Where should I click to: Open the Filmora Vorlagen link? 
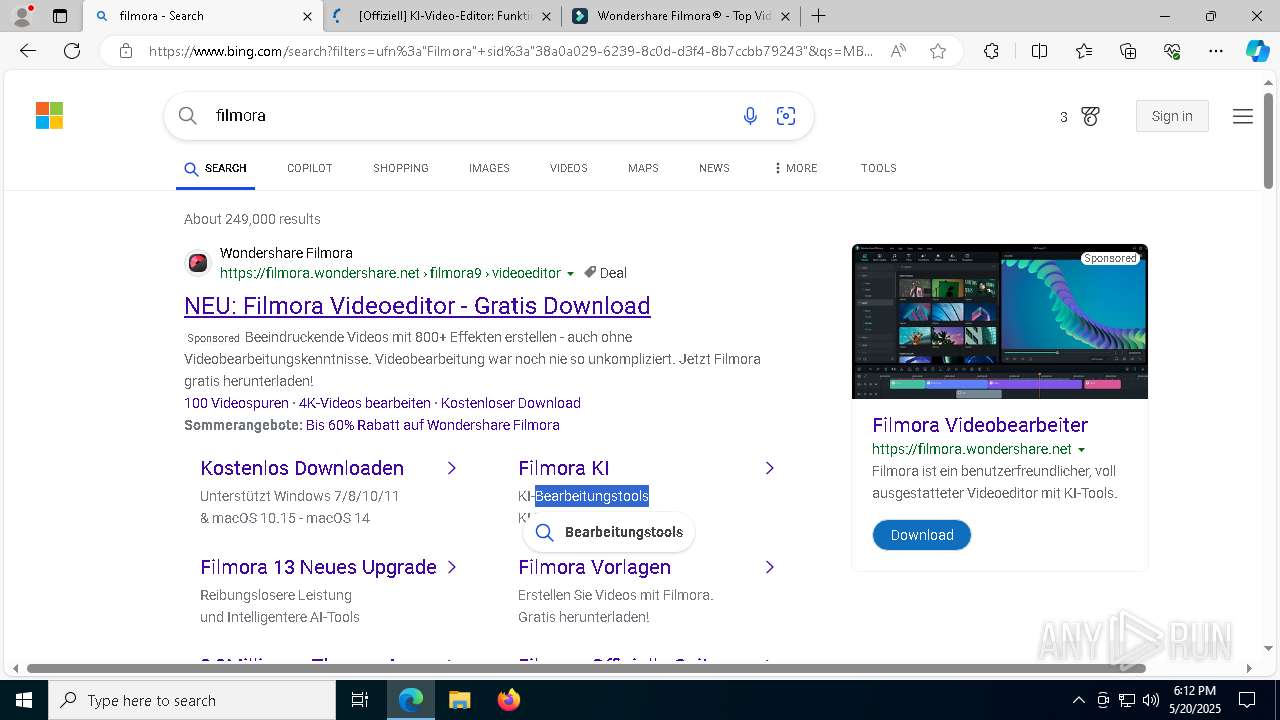coord(594,567)
